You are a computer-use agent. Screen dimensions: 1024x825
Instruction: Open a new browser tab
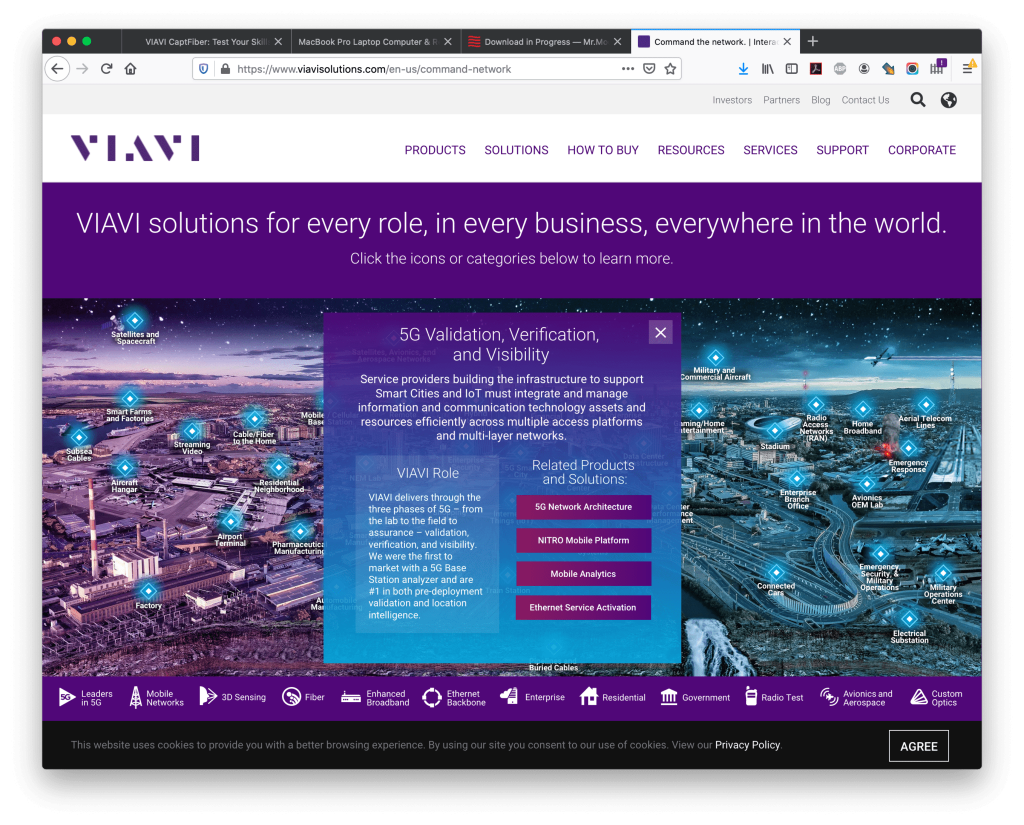tap(812, 41)
